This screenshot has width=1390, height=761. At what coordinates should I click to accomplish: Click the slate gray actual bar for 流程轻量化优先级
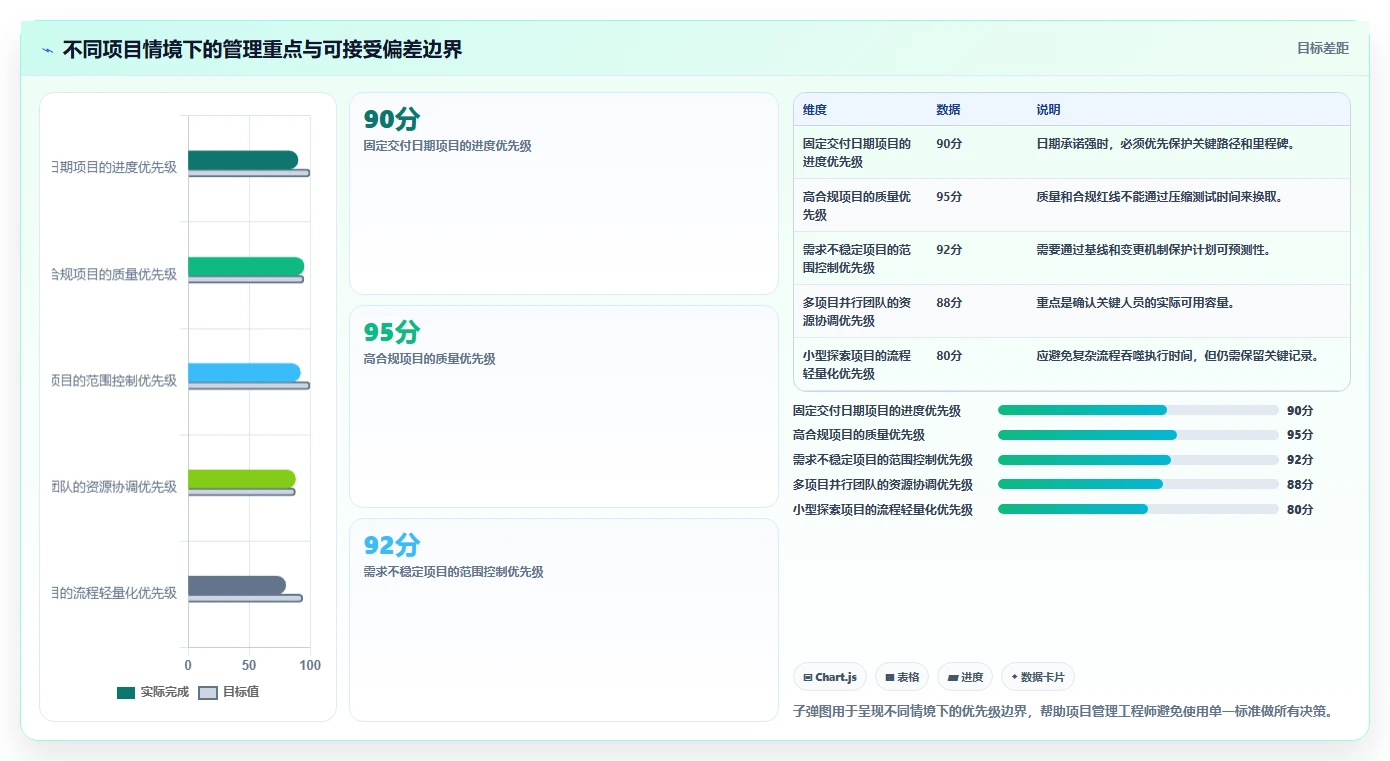click(x=237, y=585)
